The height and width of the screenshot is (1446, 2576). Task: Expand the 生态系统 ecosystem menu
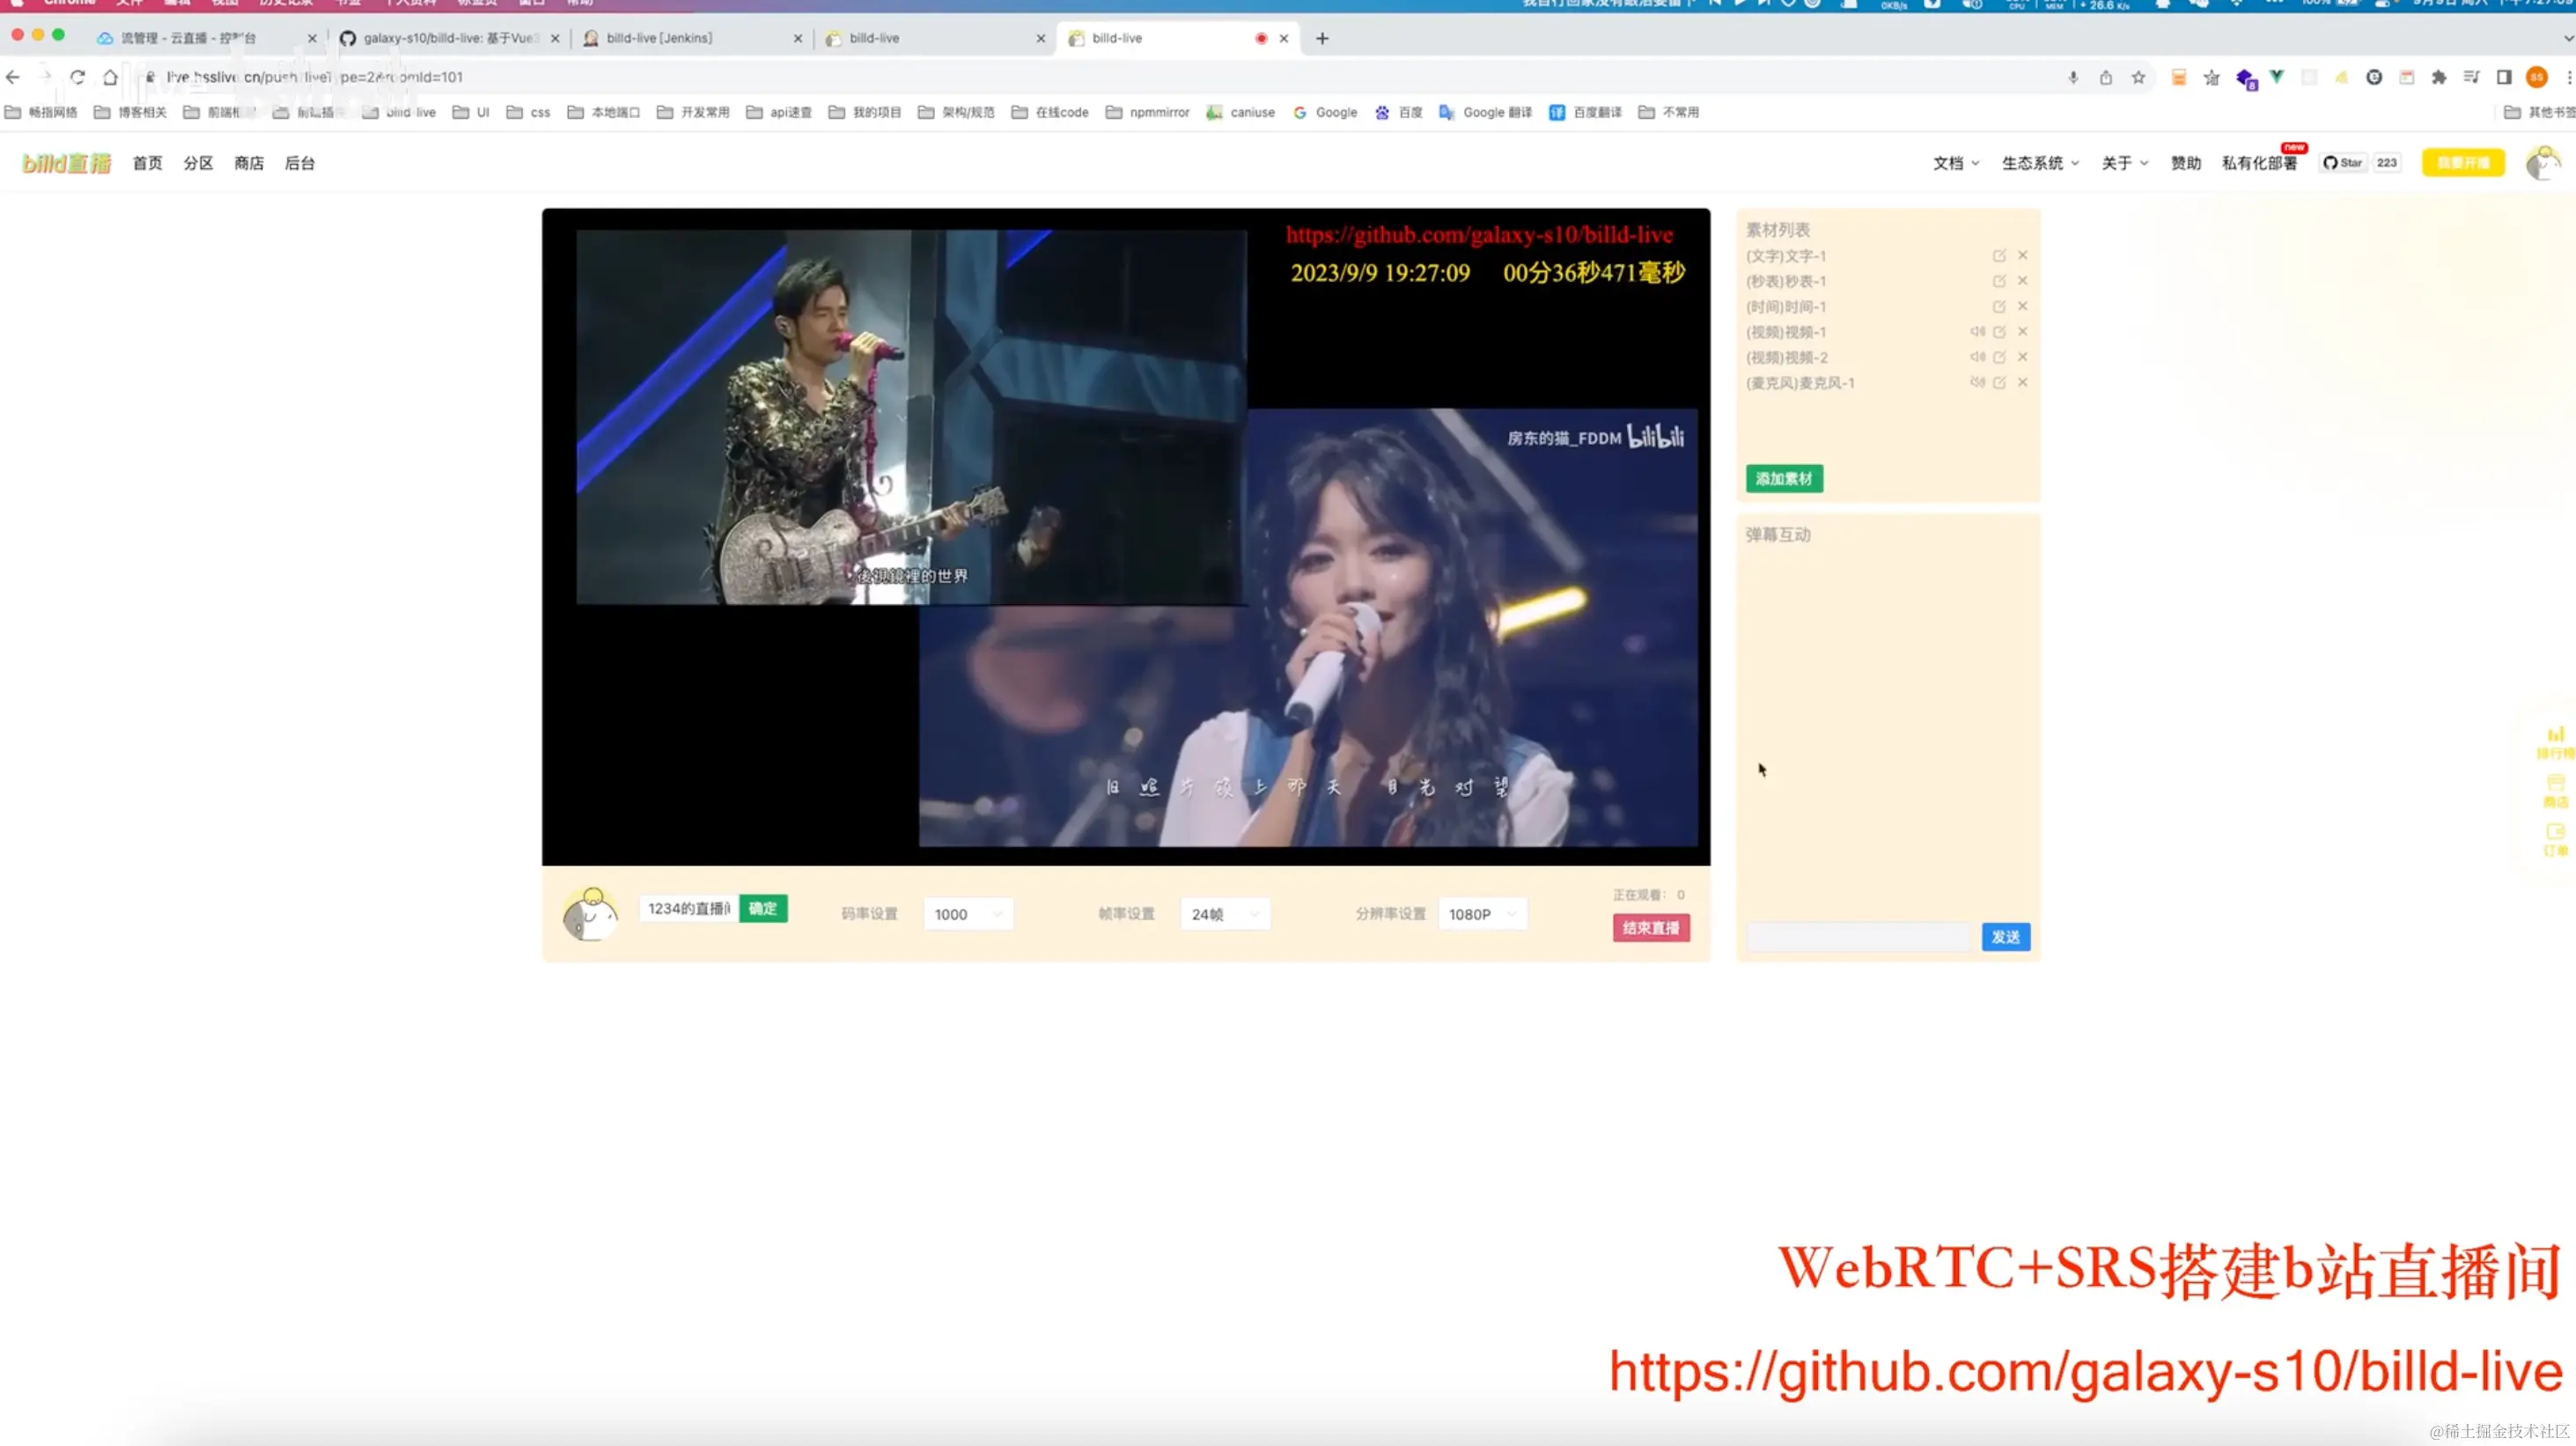[x=2040, y=163]
